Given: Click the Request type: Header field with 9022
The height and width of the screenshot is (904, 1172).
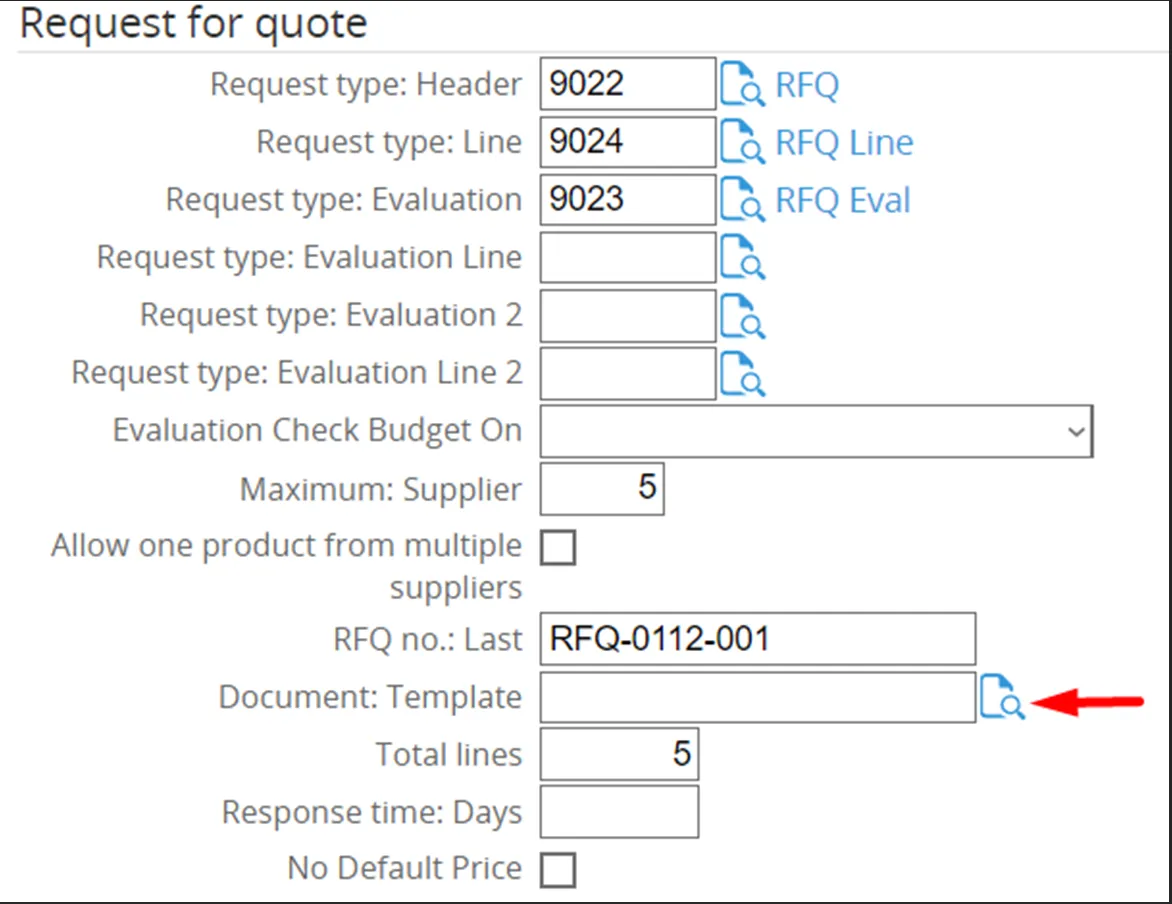Looking at the screenshot, I should coord(627,84).
